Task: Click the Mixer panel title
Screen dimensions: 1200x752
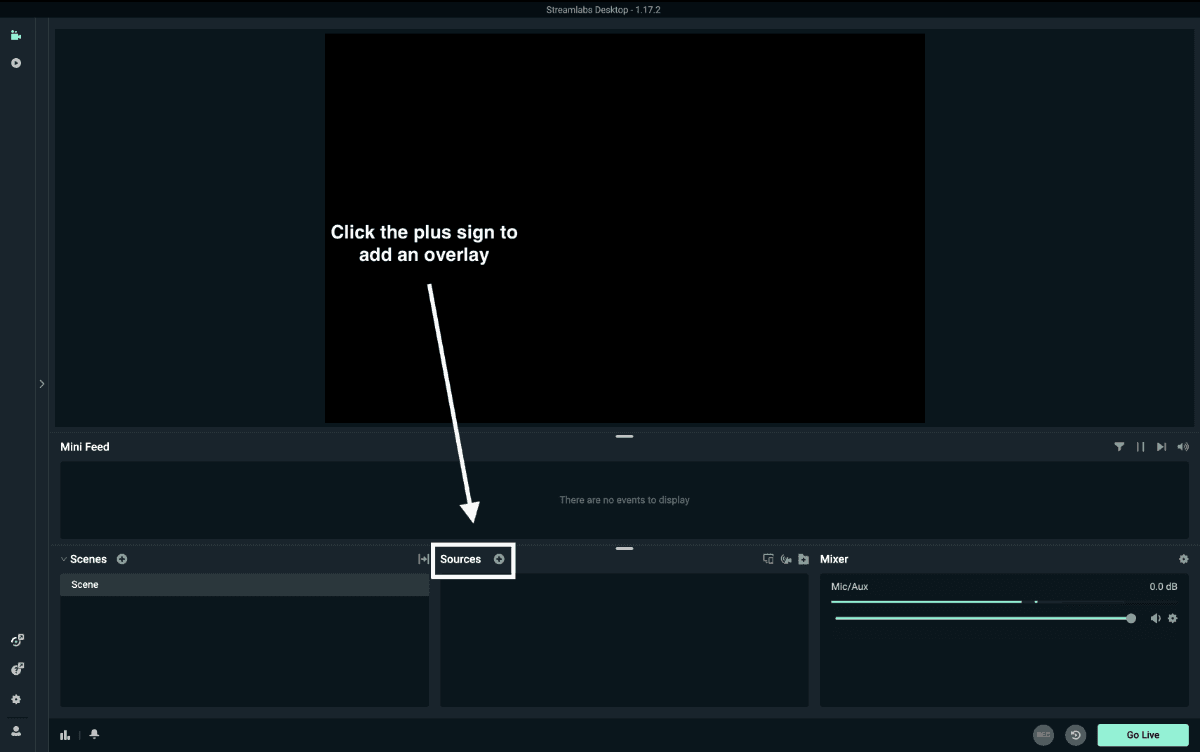Action: click(834, 559)
